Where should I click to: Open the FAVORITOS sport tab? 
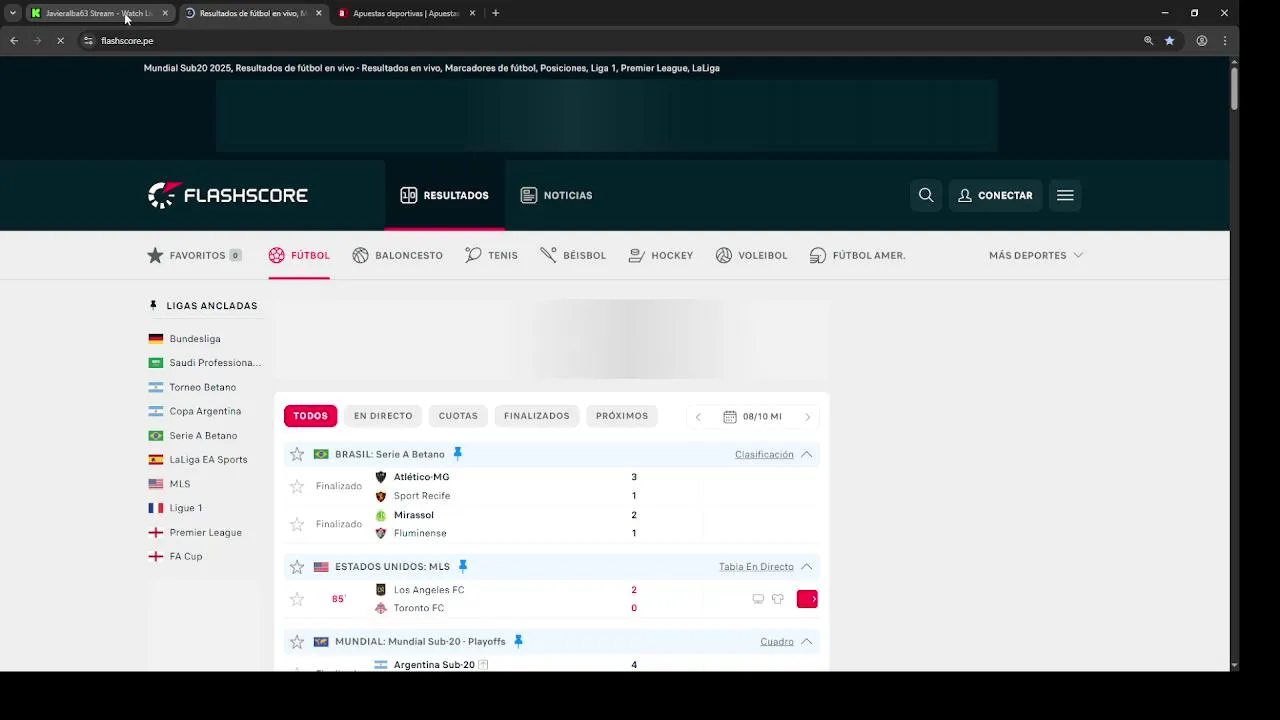[x=195, y=255]
